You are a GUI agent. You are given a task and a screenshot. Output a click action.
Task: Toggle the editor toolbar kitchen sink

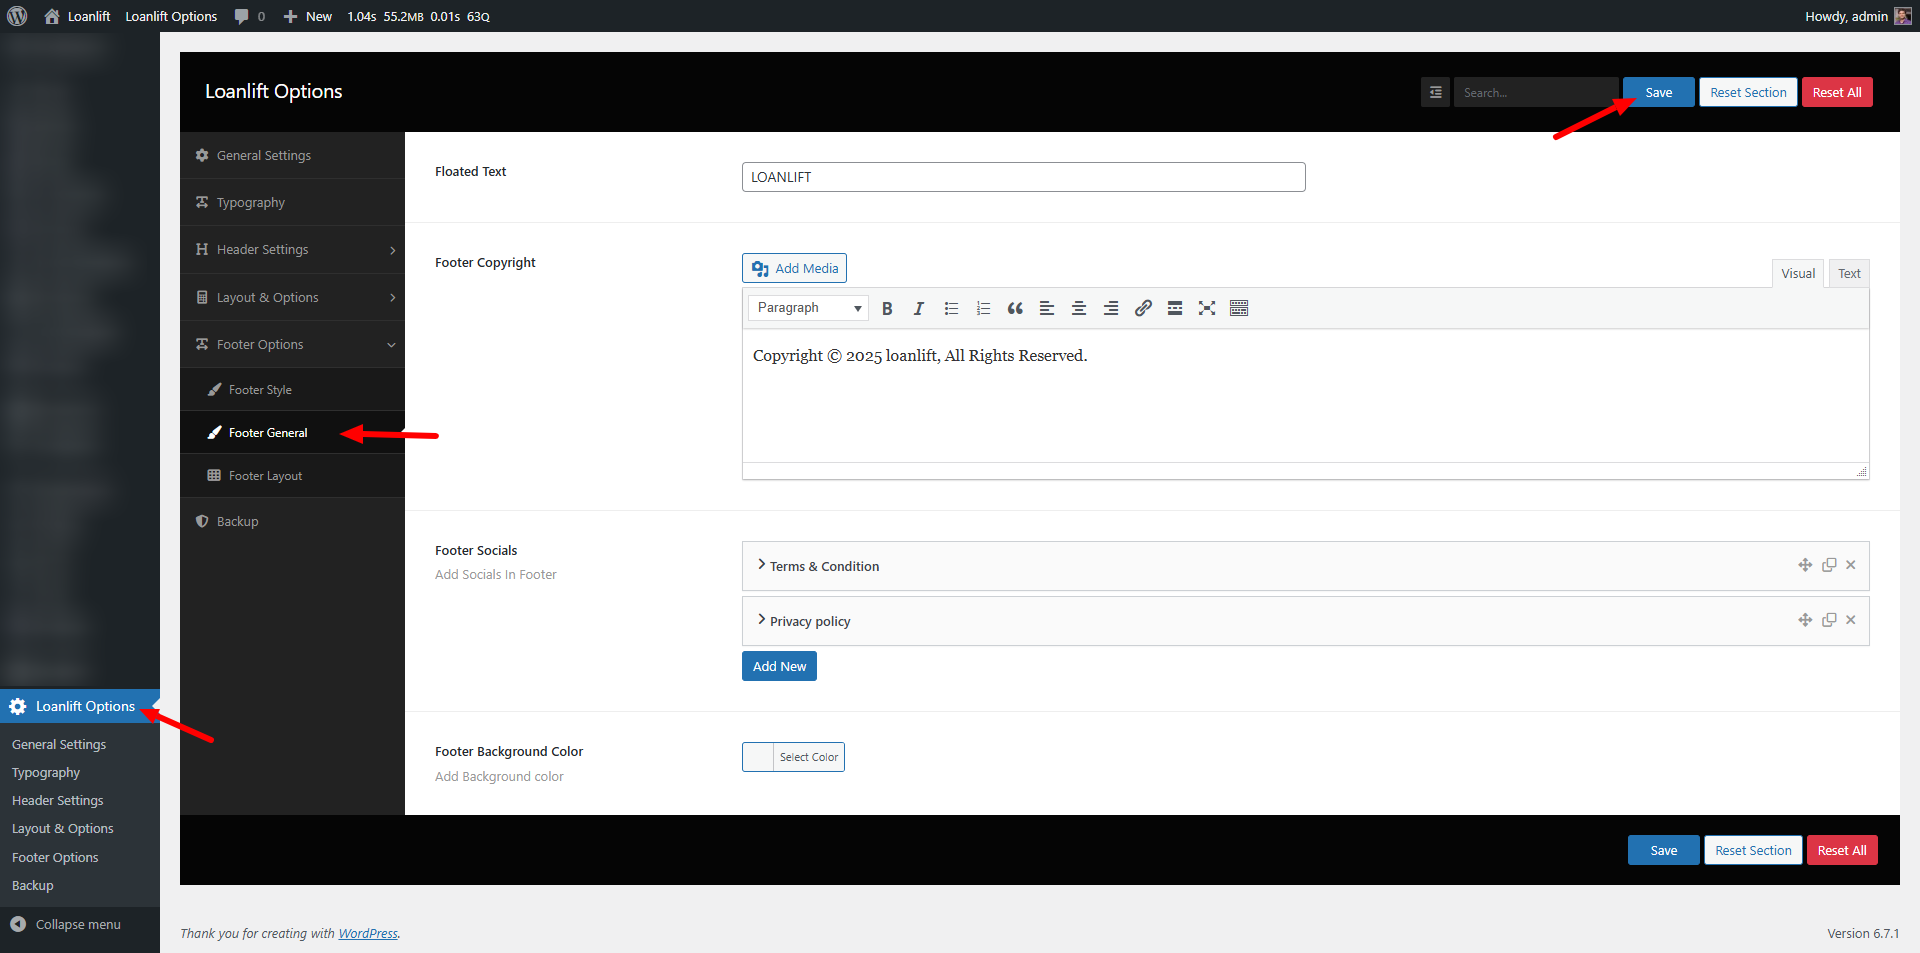coord(1239,308)
